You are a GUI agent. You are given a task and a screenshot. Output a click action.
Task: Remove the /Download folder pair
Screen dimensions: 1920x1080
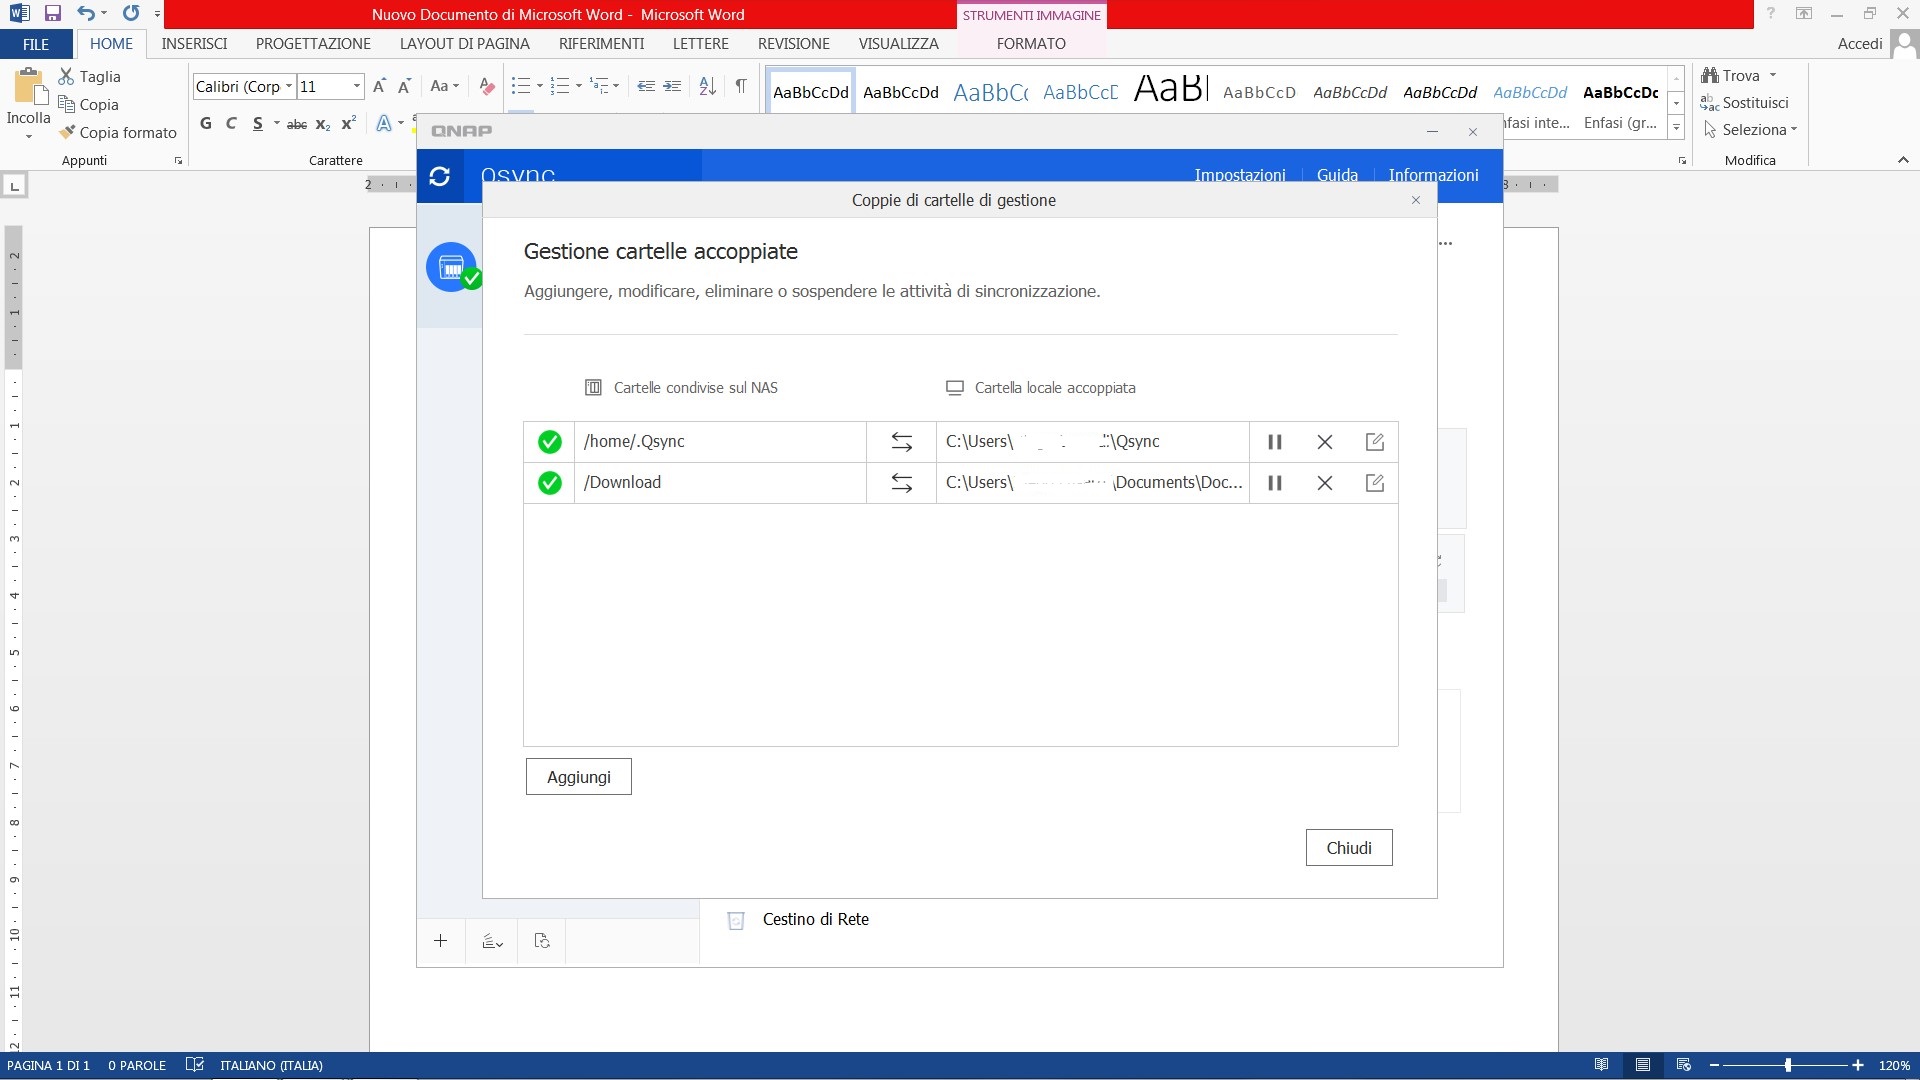tap(1324, 483)
